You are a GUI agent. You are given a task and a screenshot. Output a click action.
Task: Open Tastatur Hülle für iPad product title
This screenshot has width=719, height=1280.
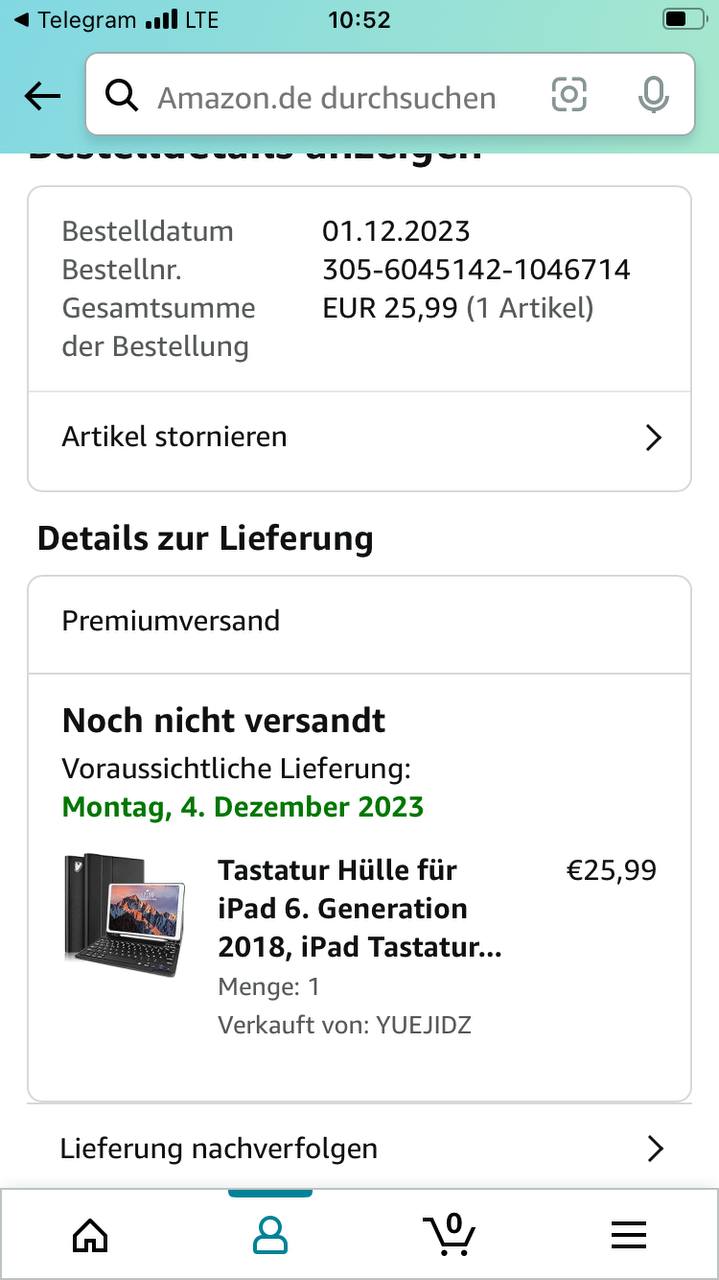(360, 908)
